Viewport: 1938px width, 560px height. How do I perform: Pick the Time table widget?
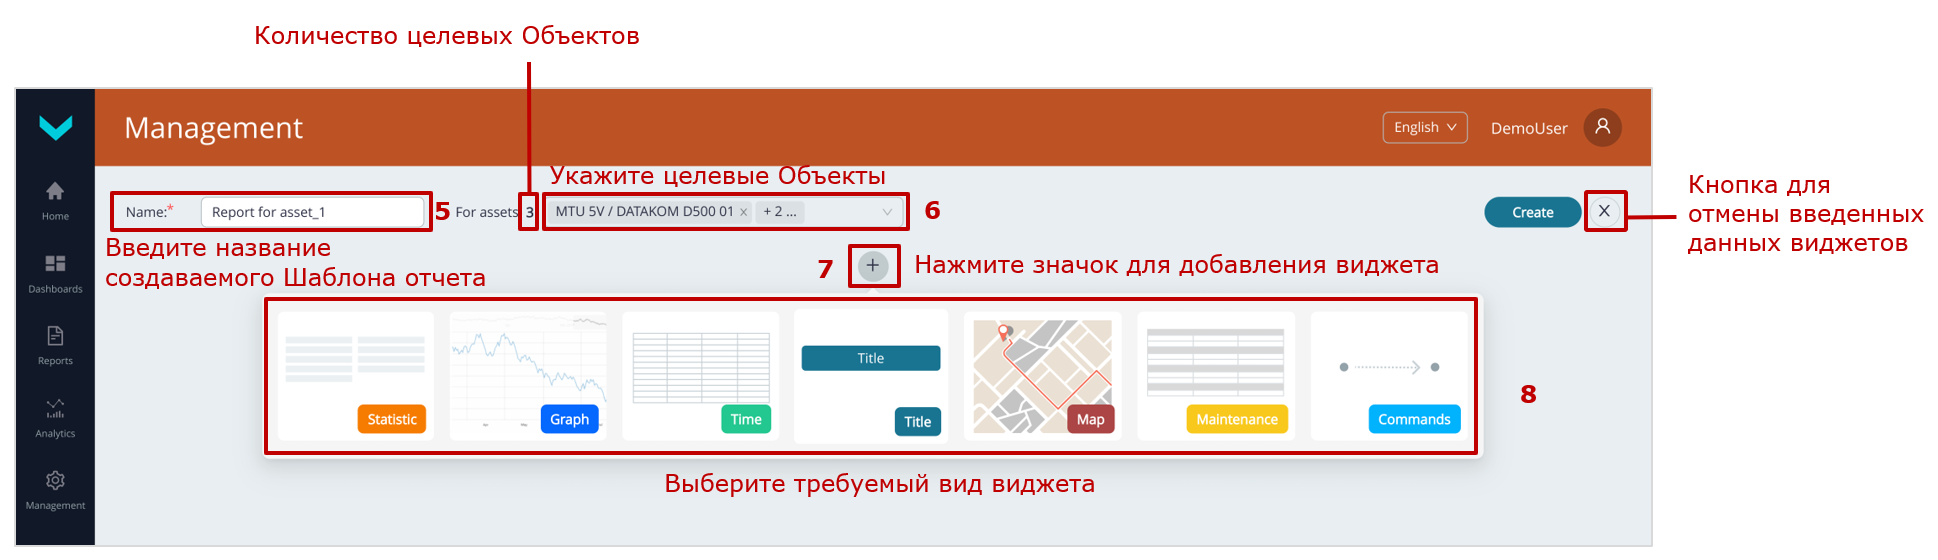pos(701,376)
